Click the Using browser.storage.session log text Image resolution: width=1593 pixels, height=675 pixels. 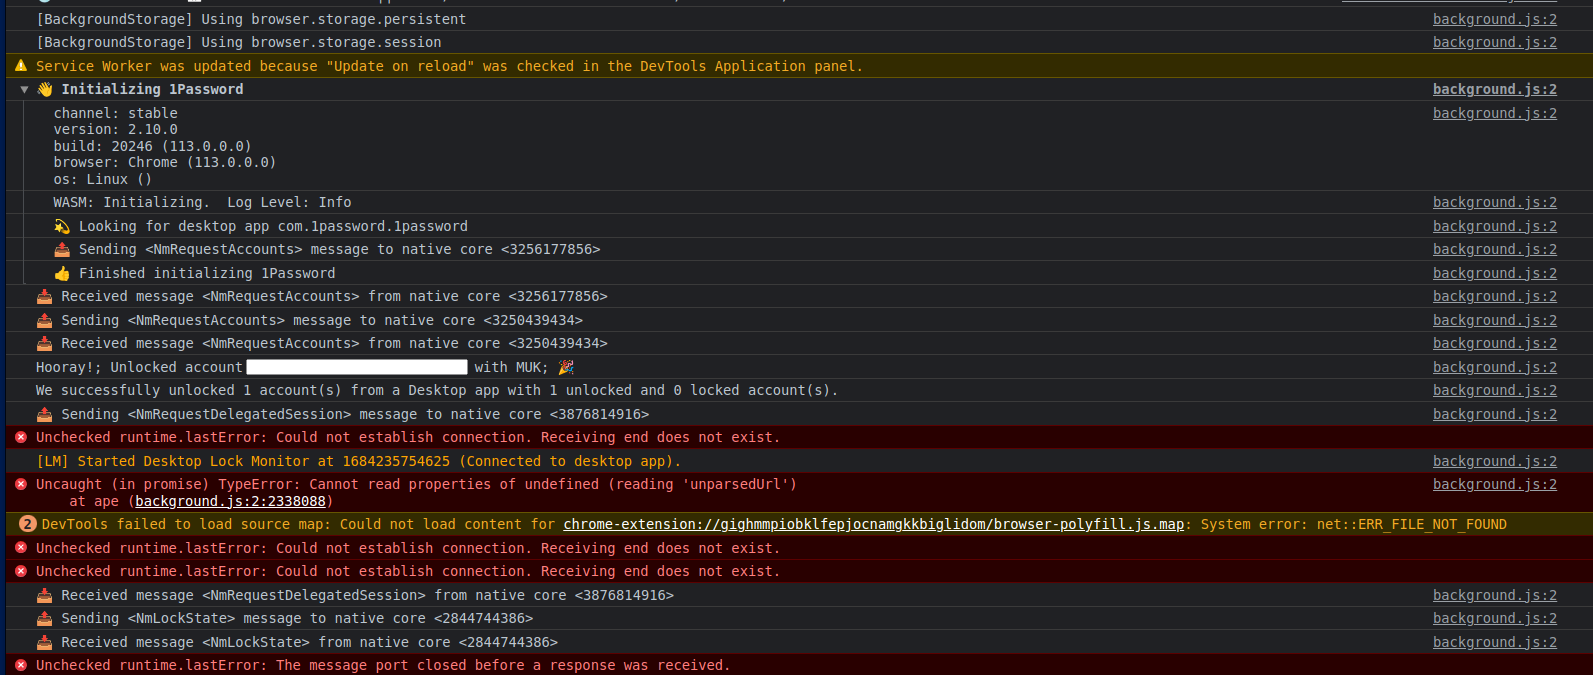coord(239,42)
